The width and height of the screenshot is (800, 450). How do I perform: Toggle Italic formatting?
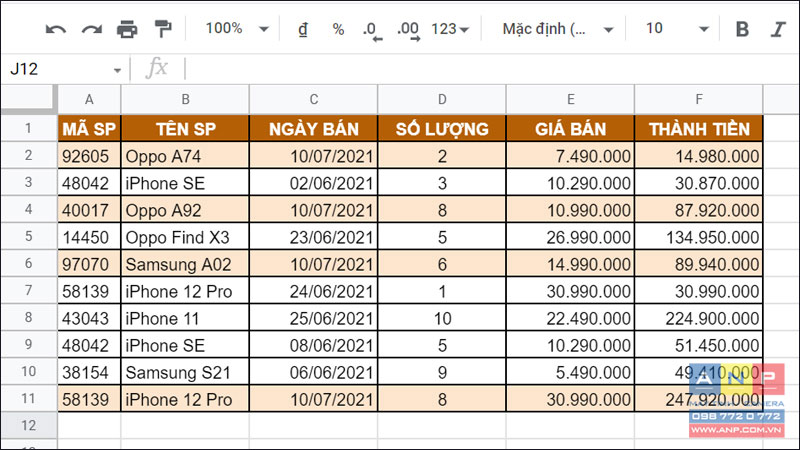[778, 29]
